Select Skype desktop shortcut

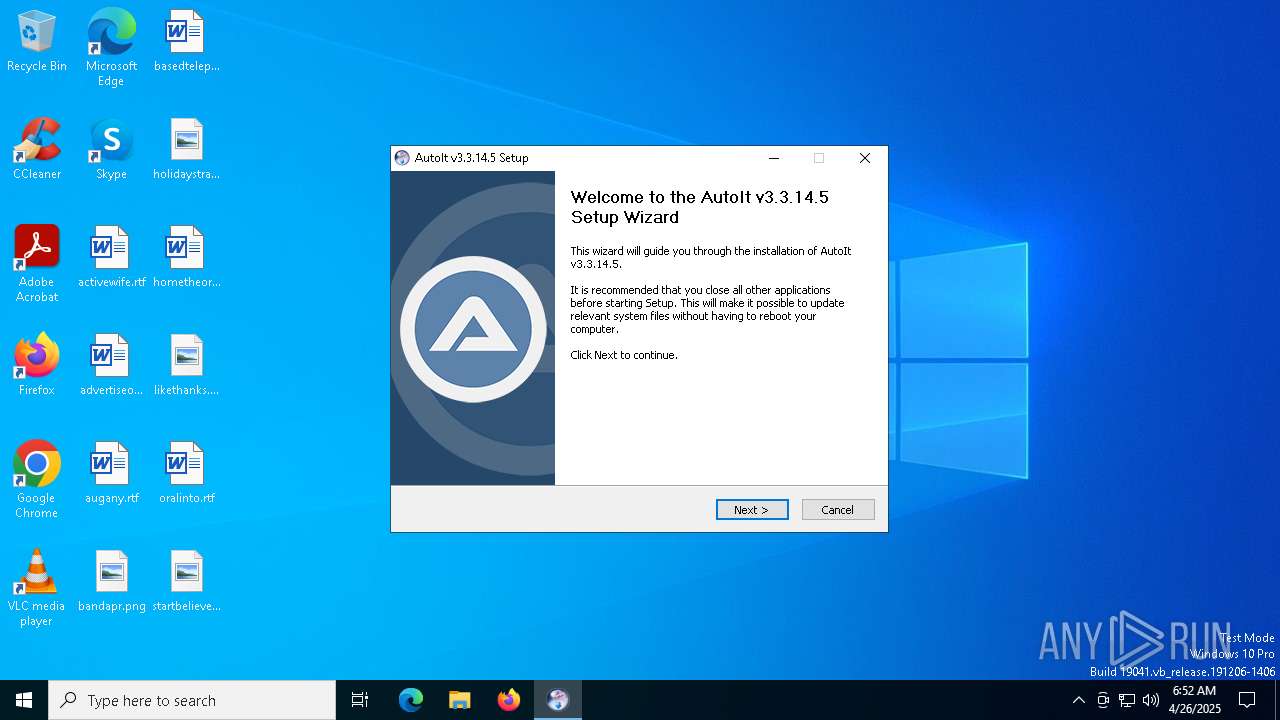tap(111, 149)
